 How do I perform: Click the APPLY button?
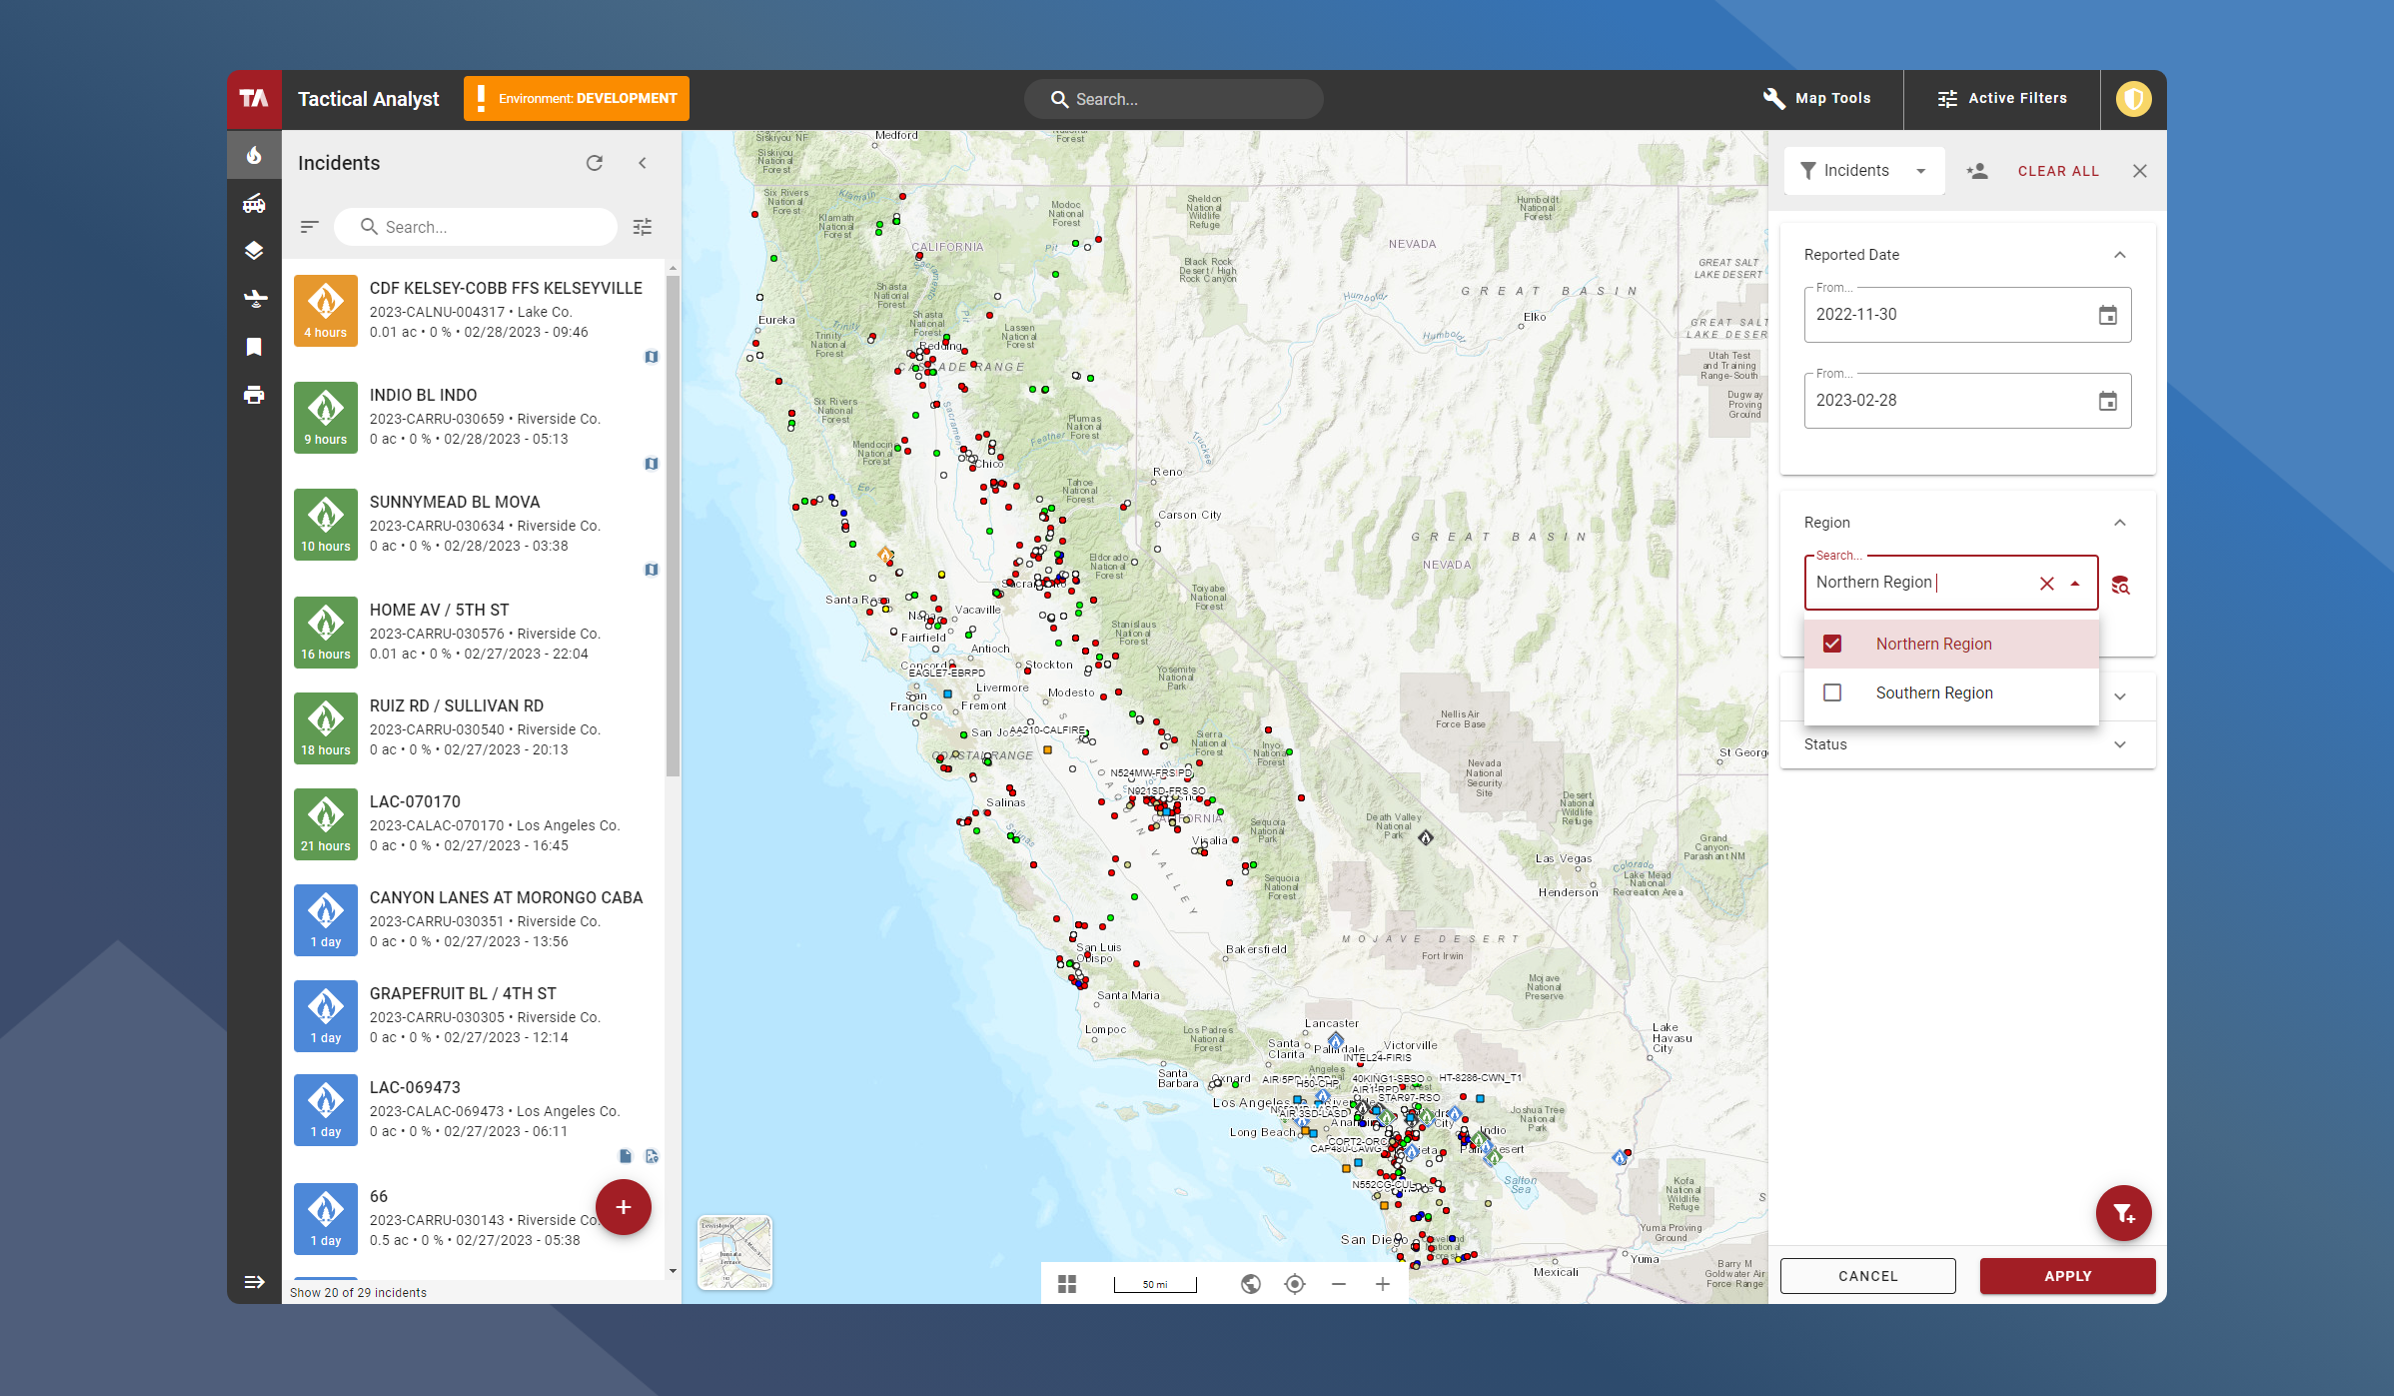point(2066,1275)
